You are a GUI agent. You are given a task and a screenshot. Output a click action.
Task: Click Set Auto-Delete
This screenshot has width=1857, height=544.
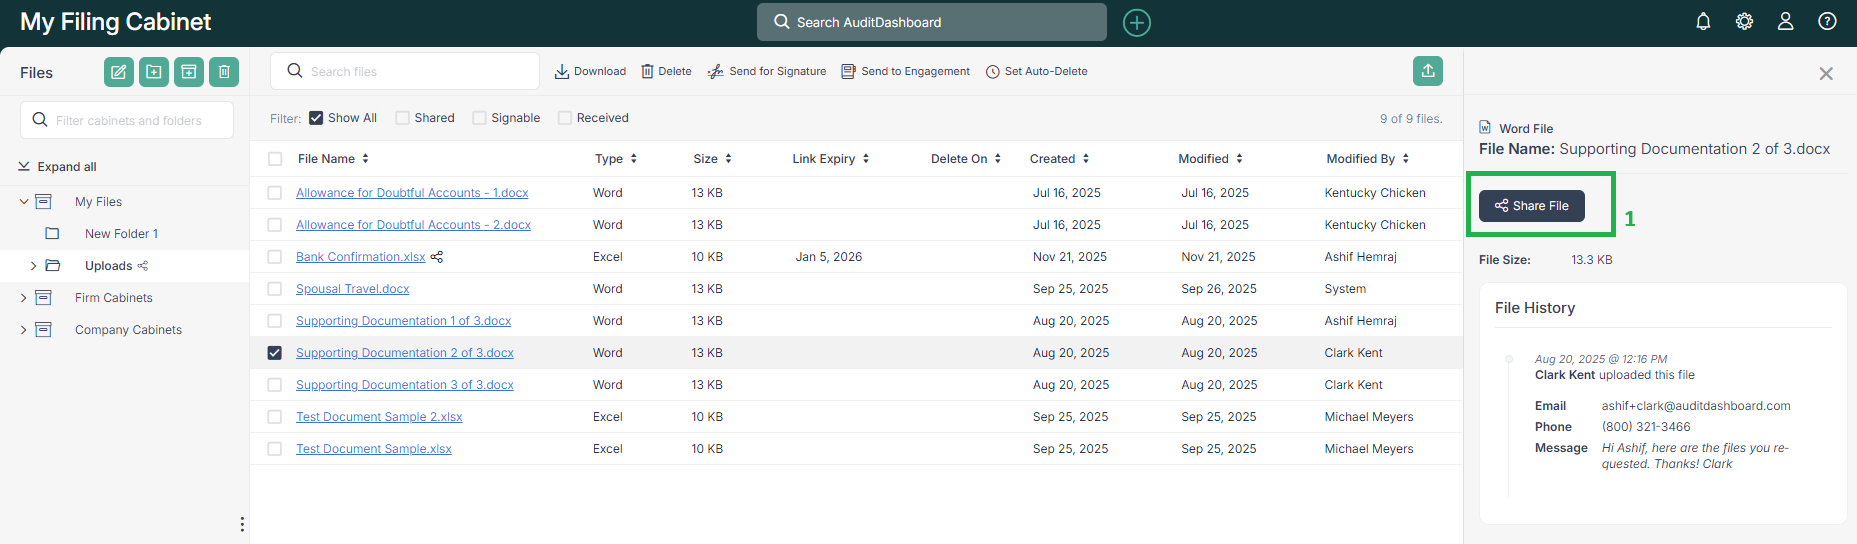(x=1037, y=71)
